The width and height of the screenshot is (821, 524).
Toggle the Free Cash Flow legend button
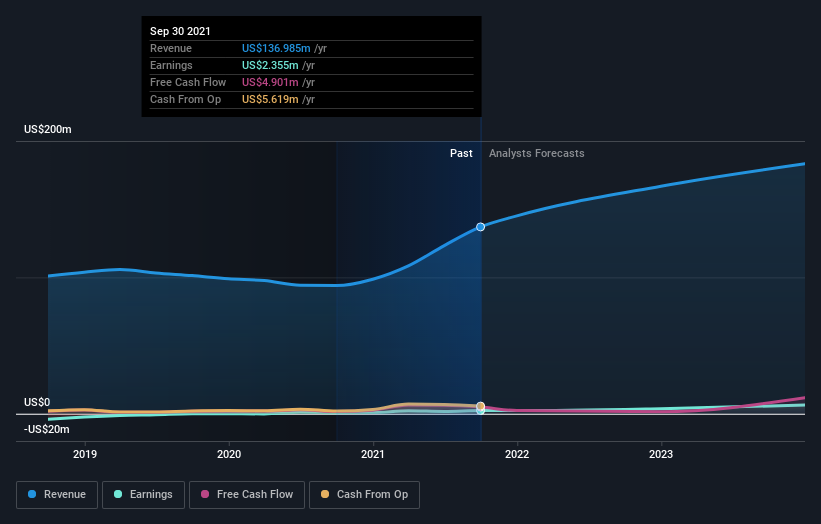coord(247,495)
